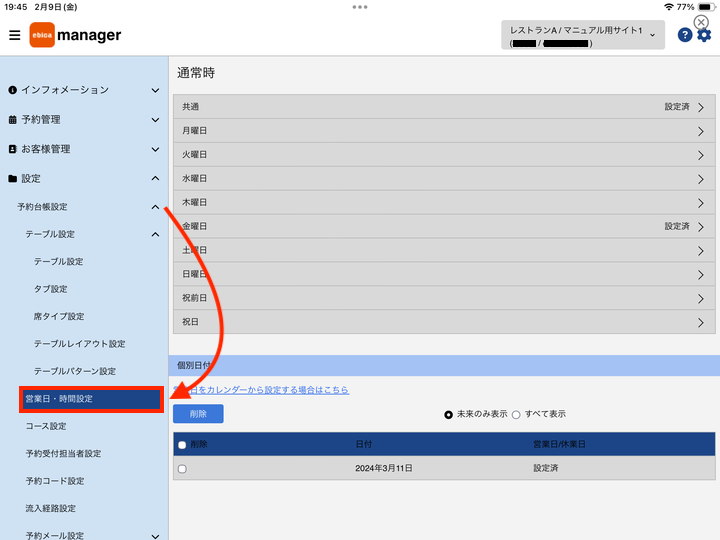
Task: Open the hamburger menu icon
Action: click(15, 35)
